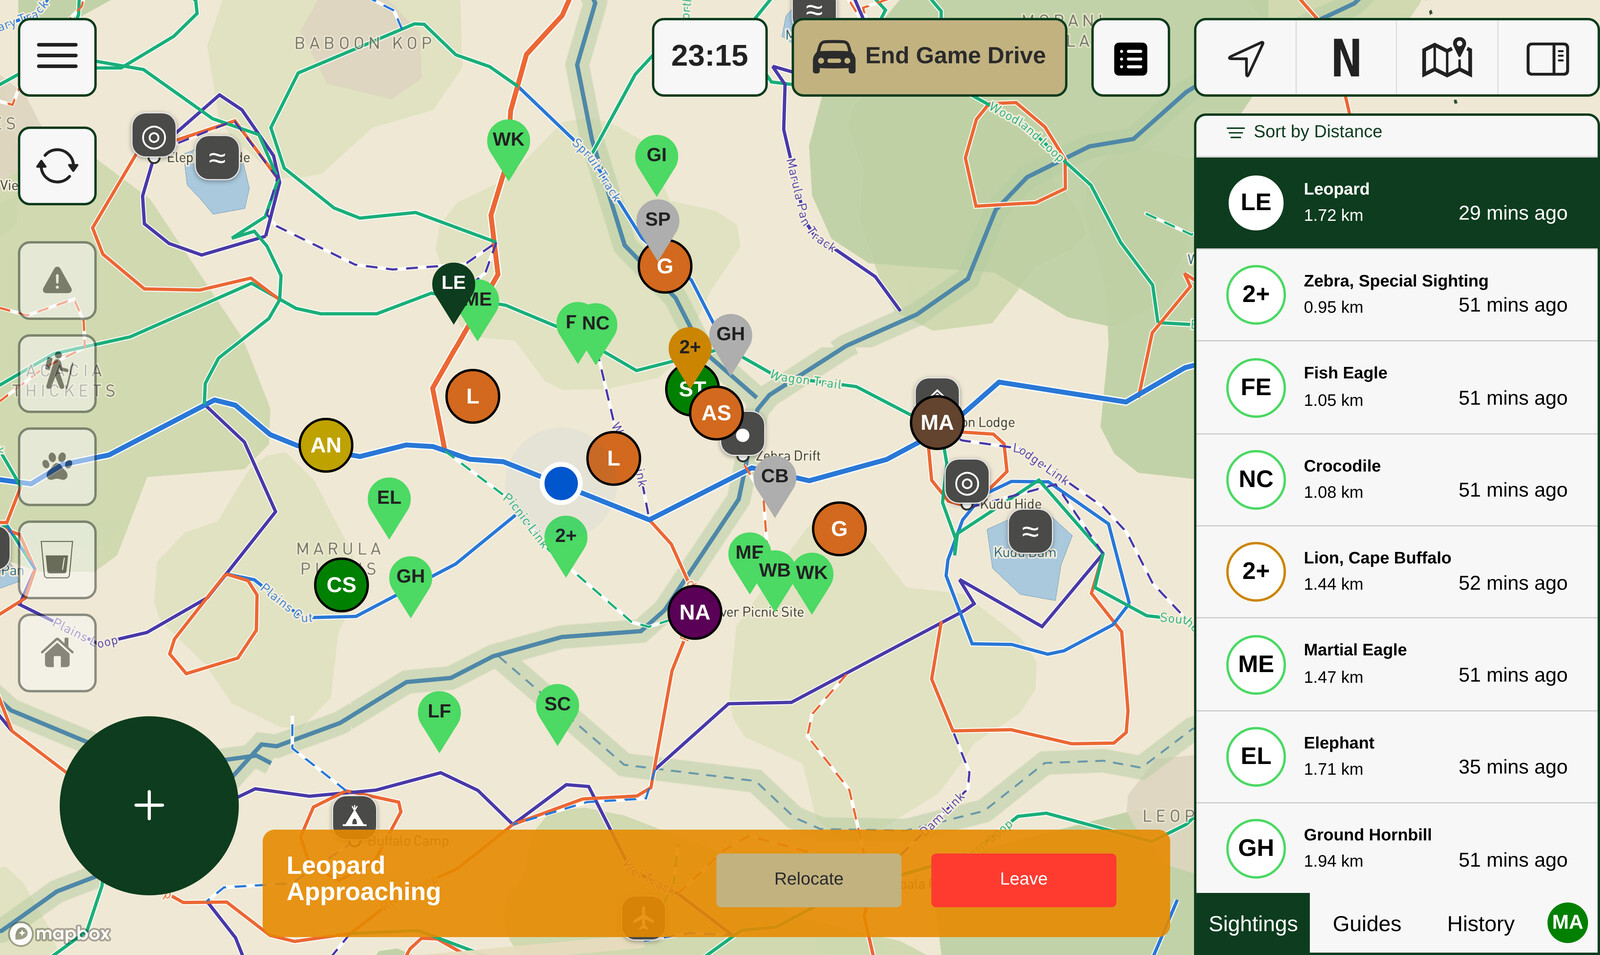Switch to the Guides tab

[x=1366, y=924]
